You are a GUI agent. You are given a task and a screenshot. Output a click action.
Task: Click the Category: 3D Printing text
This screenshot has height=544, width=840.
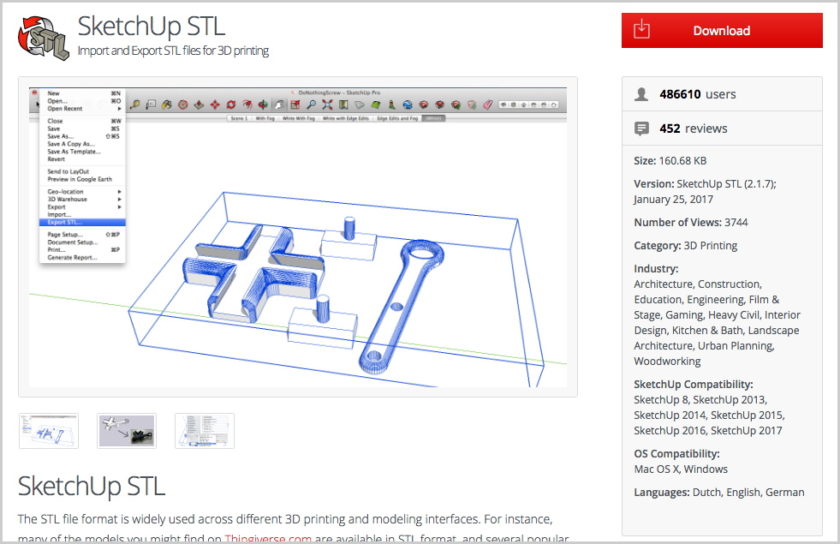(685, 245)
